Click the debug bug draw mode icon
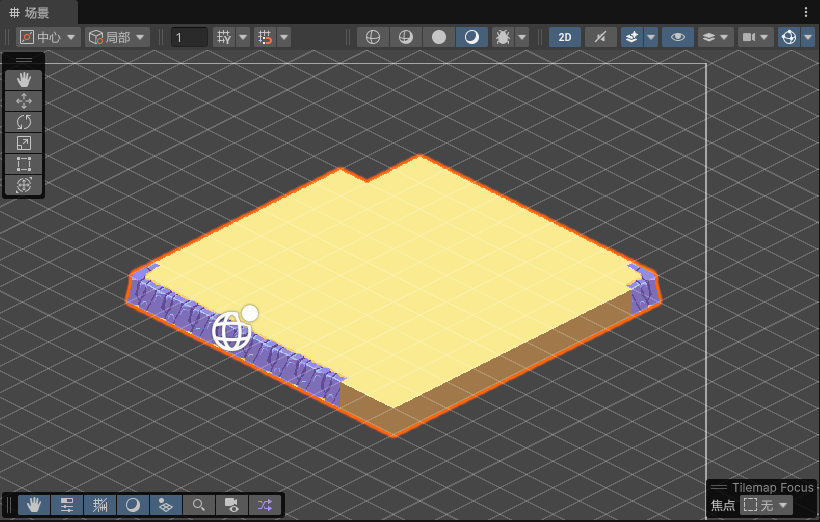 pyautogui.click(x=503, y=37)
